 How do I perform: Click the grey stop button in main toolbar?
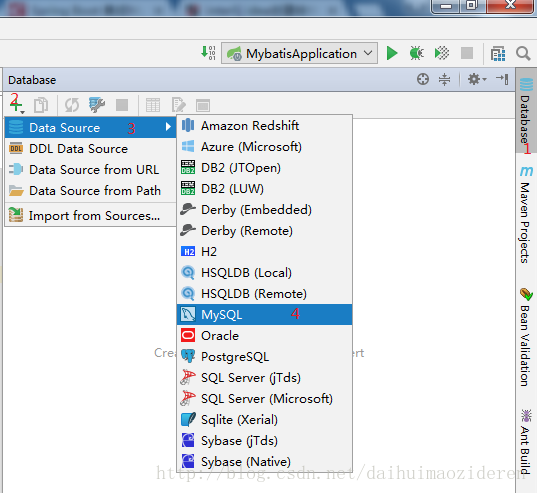pos(467,53)
